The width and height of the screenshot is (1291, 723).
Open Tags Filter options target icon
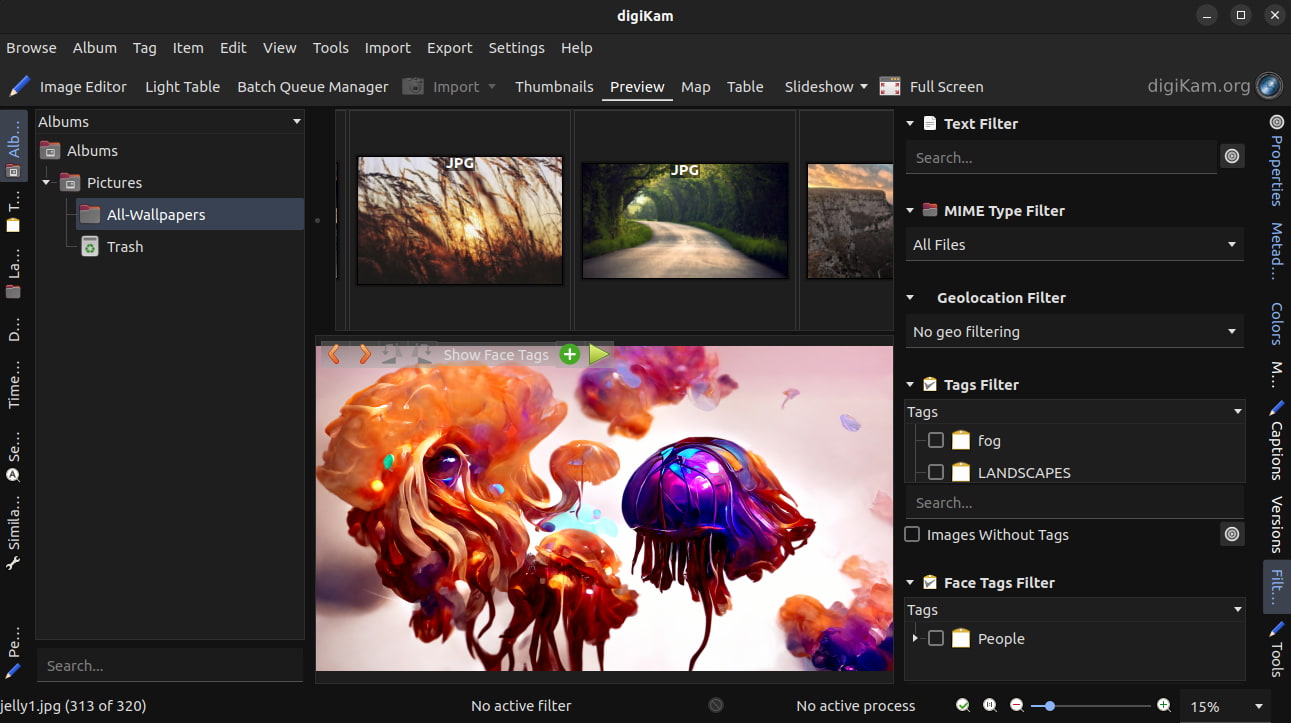[1232, 535]
